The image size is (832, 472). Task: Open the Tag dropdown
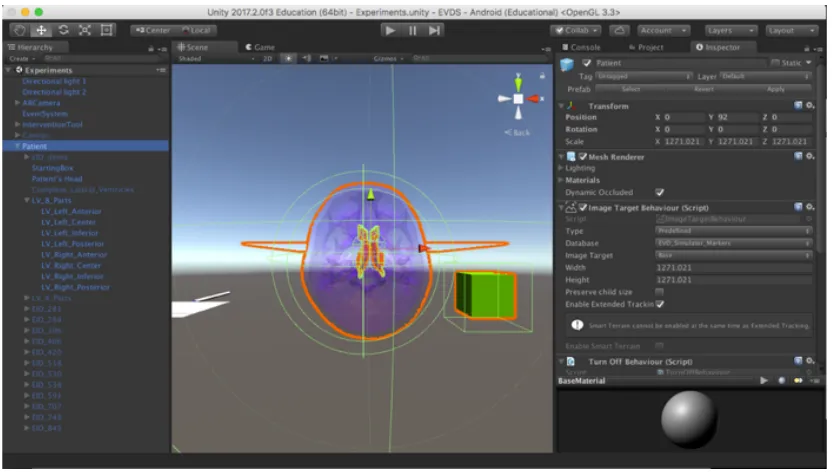[644, 76]
